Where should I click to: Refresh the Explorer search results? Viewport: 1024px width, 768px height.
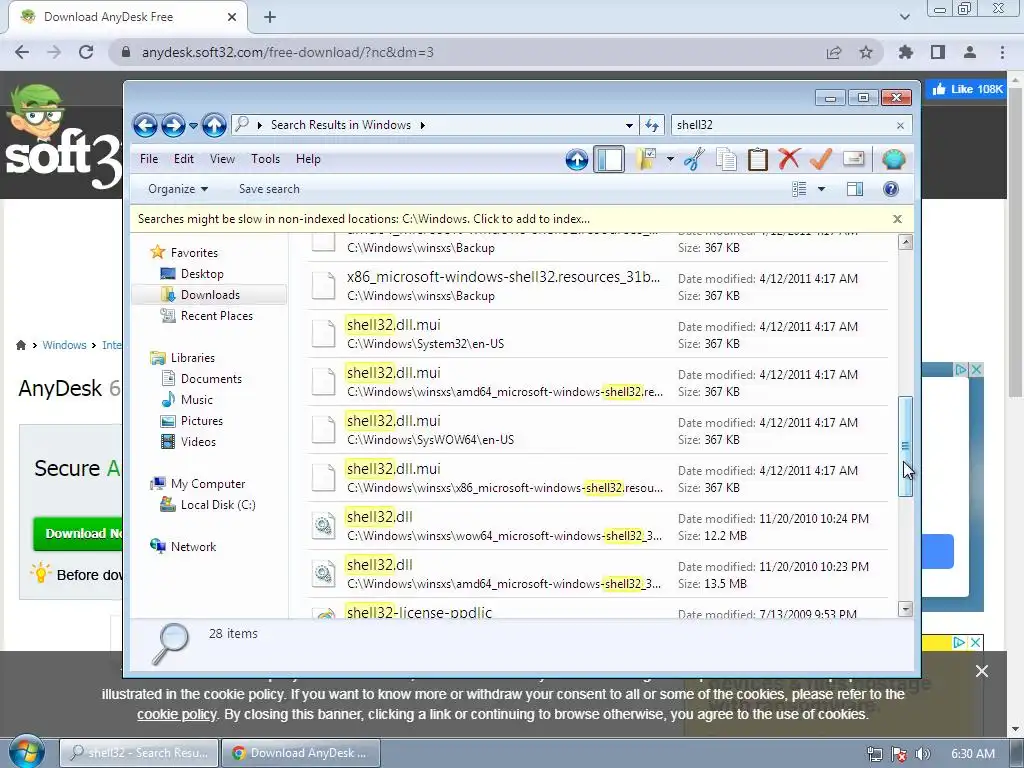tap(652, 125)
